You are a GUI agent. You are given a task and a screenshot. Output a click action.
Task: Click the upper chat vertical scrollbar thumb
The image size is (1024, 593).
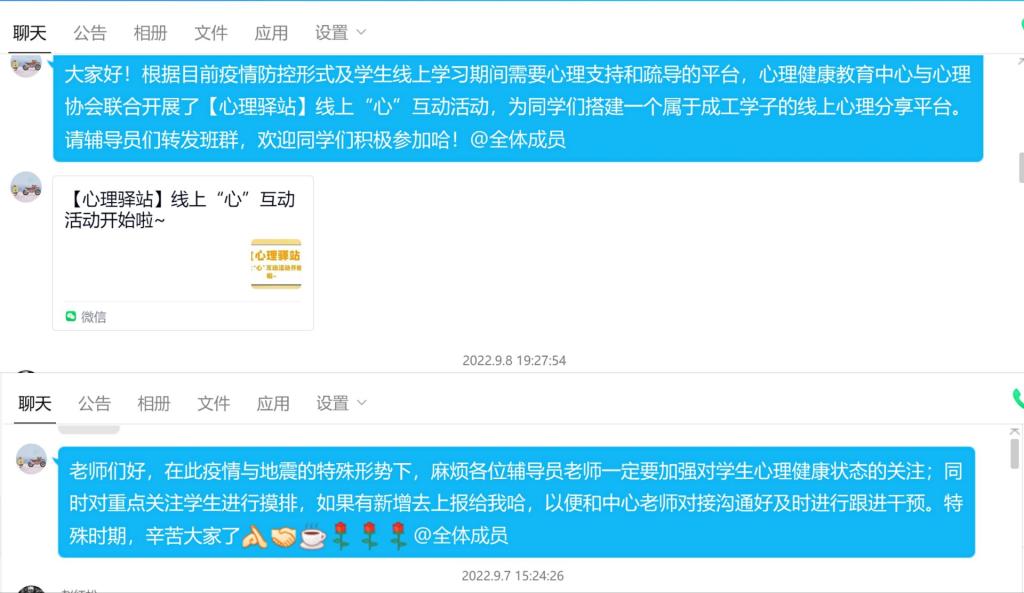pos(1021,168)
